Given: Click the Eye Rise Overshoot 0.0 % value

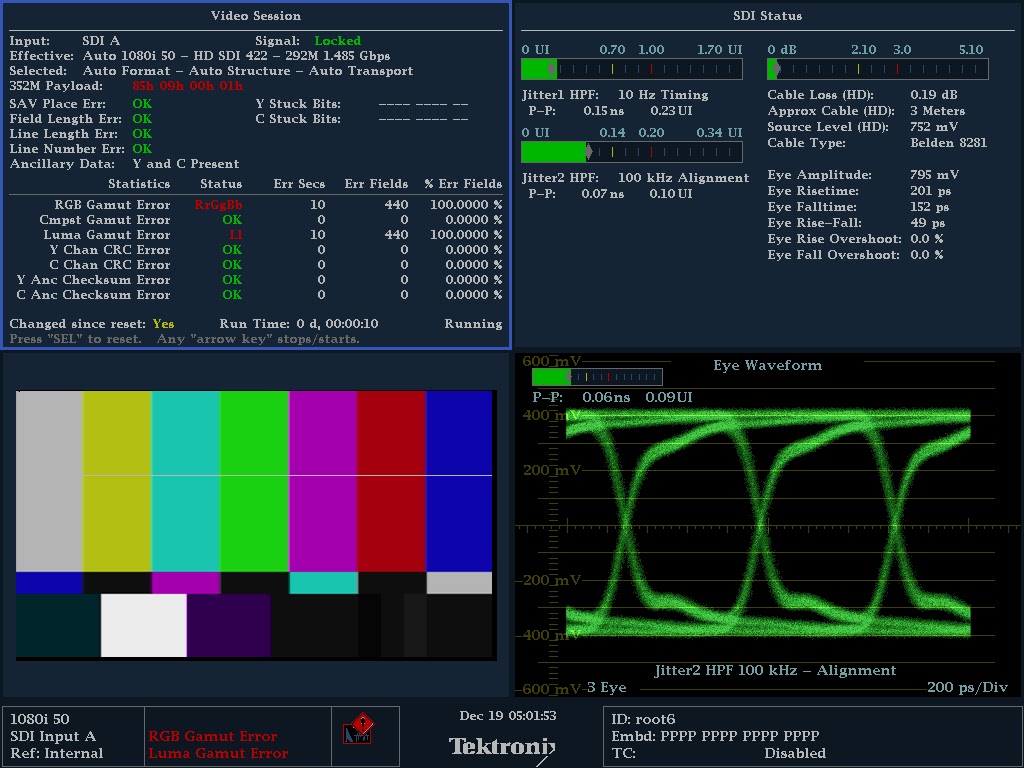Looking at the screenshot, I should point(927,238).
